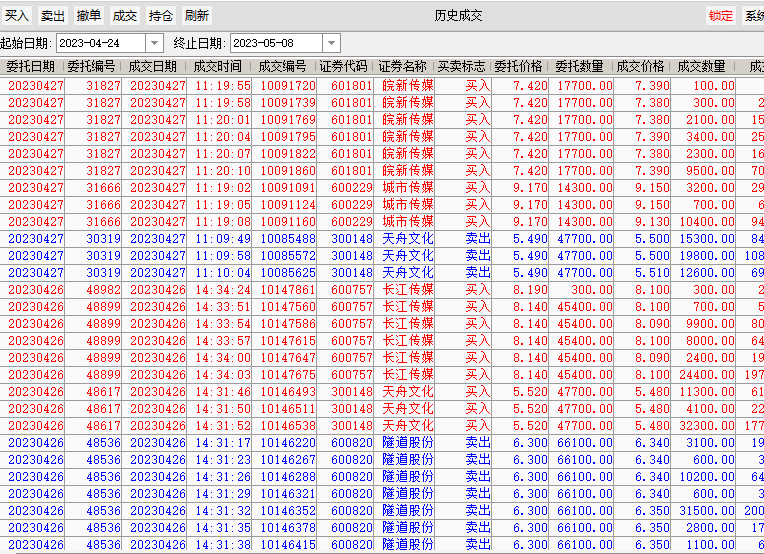Sort by the 成交时间 column header
This screenshot has width=764, height=554.
coord(218,66)
